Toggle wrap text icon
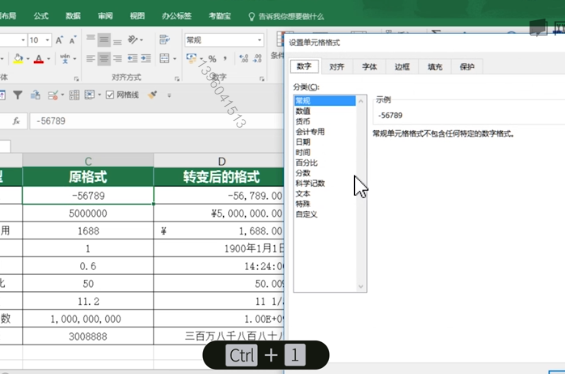This screenshot has width=565, height=374. pyautogui.click(x=165, y=40)
